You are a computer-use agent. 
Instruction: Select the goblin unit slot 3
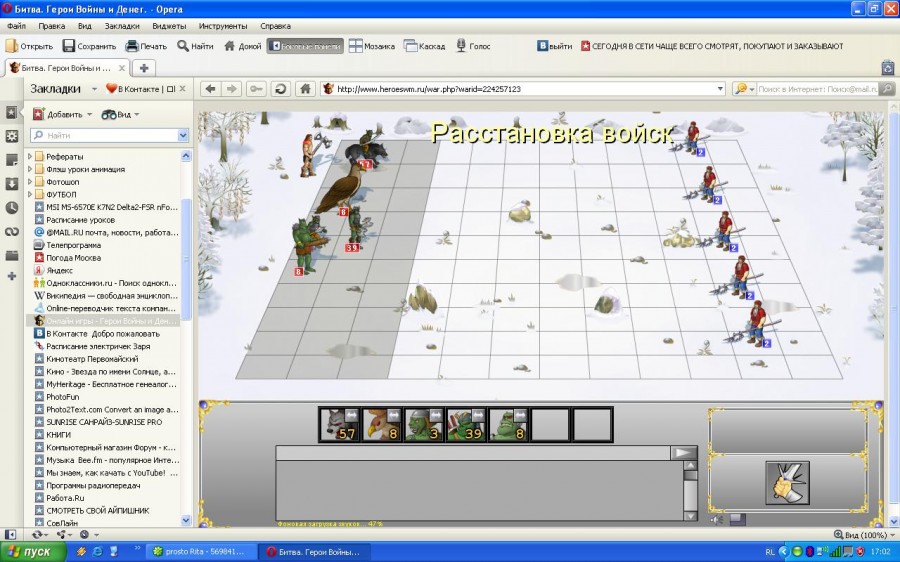pos(424,425)
